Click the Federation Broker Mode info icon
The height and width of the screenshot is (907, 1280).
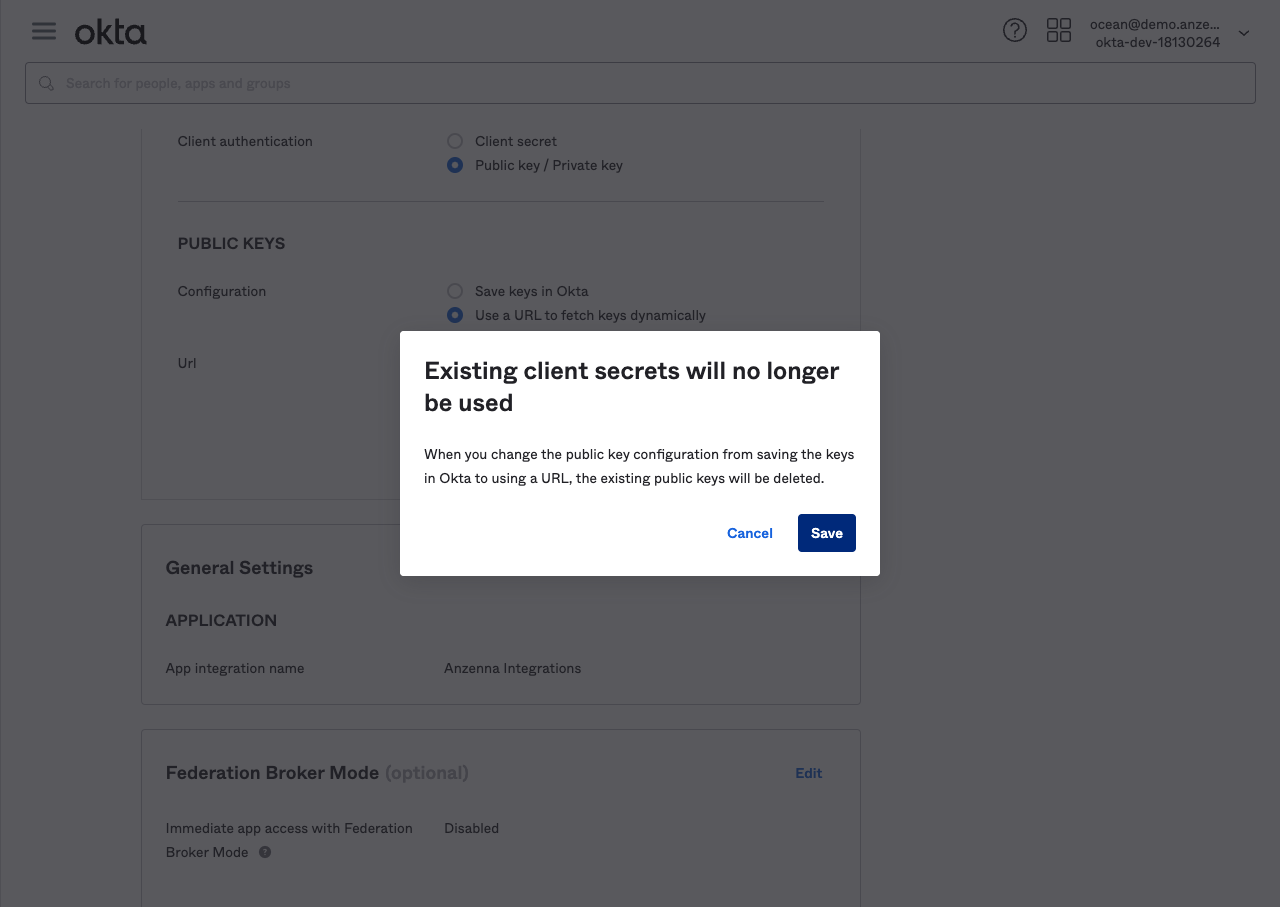[265, 853]
